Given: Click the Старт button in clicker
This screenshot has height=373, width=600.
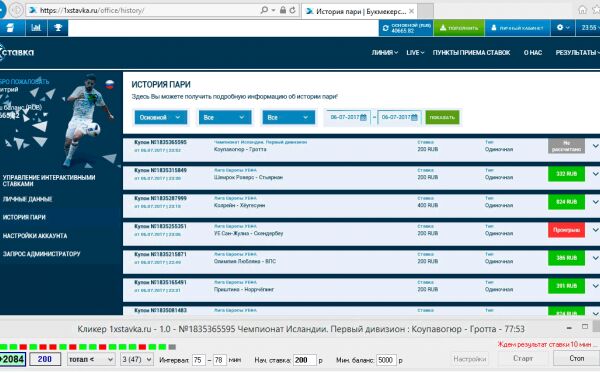Looking at the screenshot, I should 523,358.
